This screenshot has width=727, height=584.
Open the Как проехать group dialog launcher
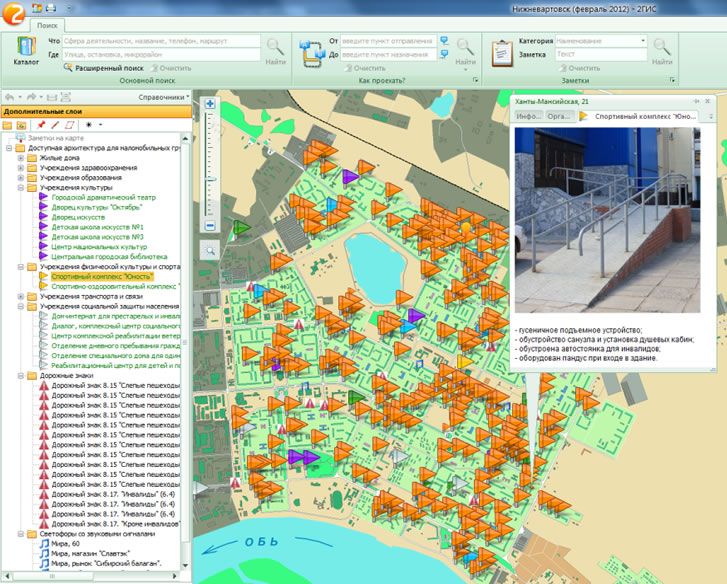click(x=475, y=80)
